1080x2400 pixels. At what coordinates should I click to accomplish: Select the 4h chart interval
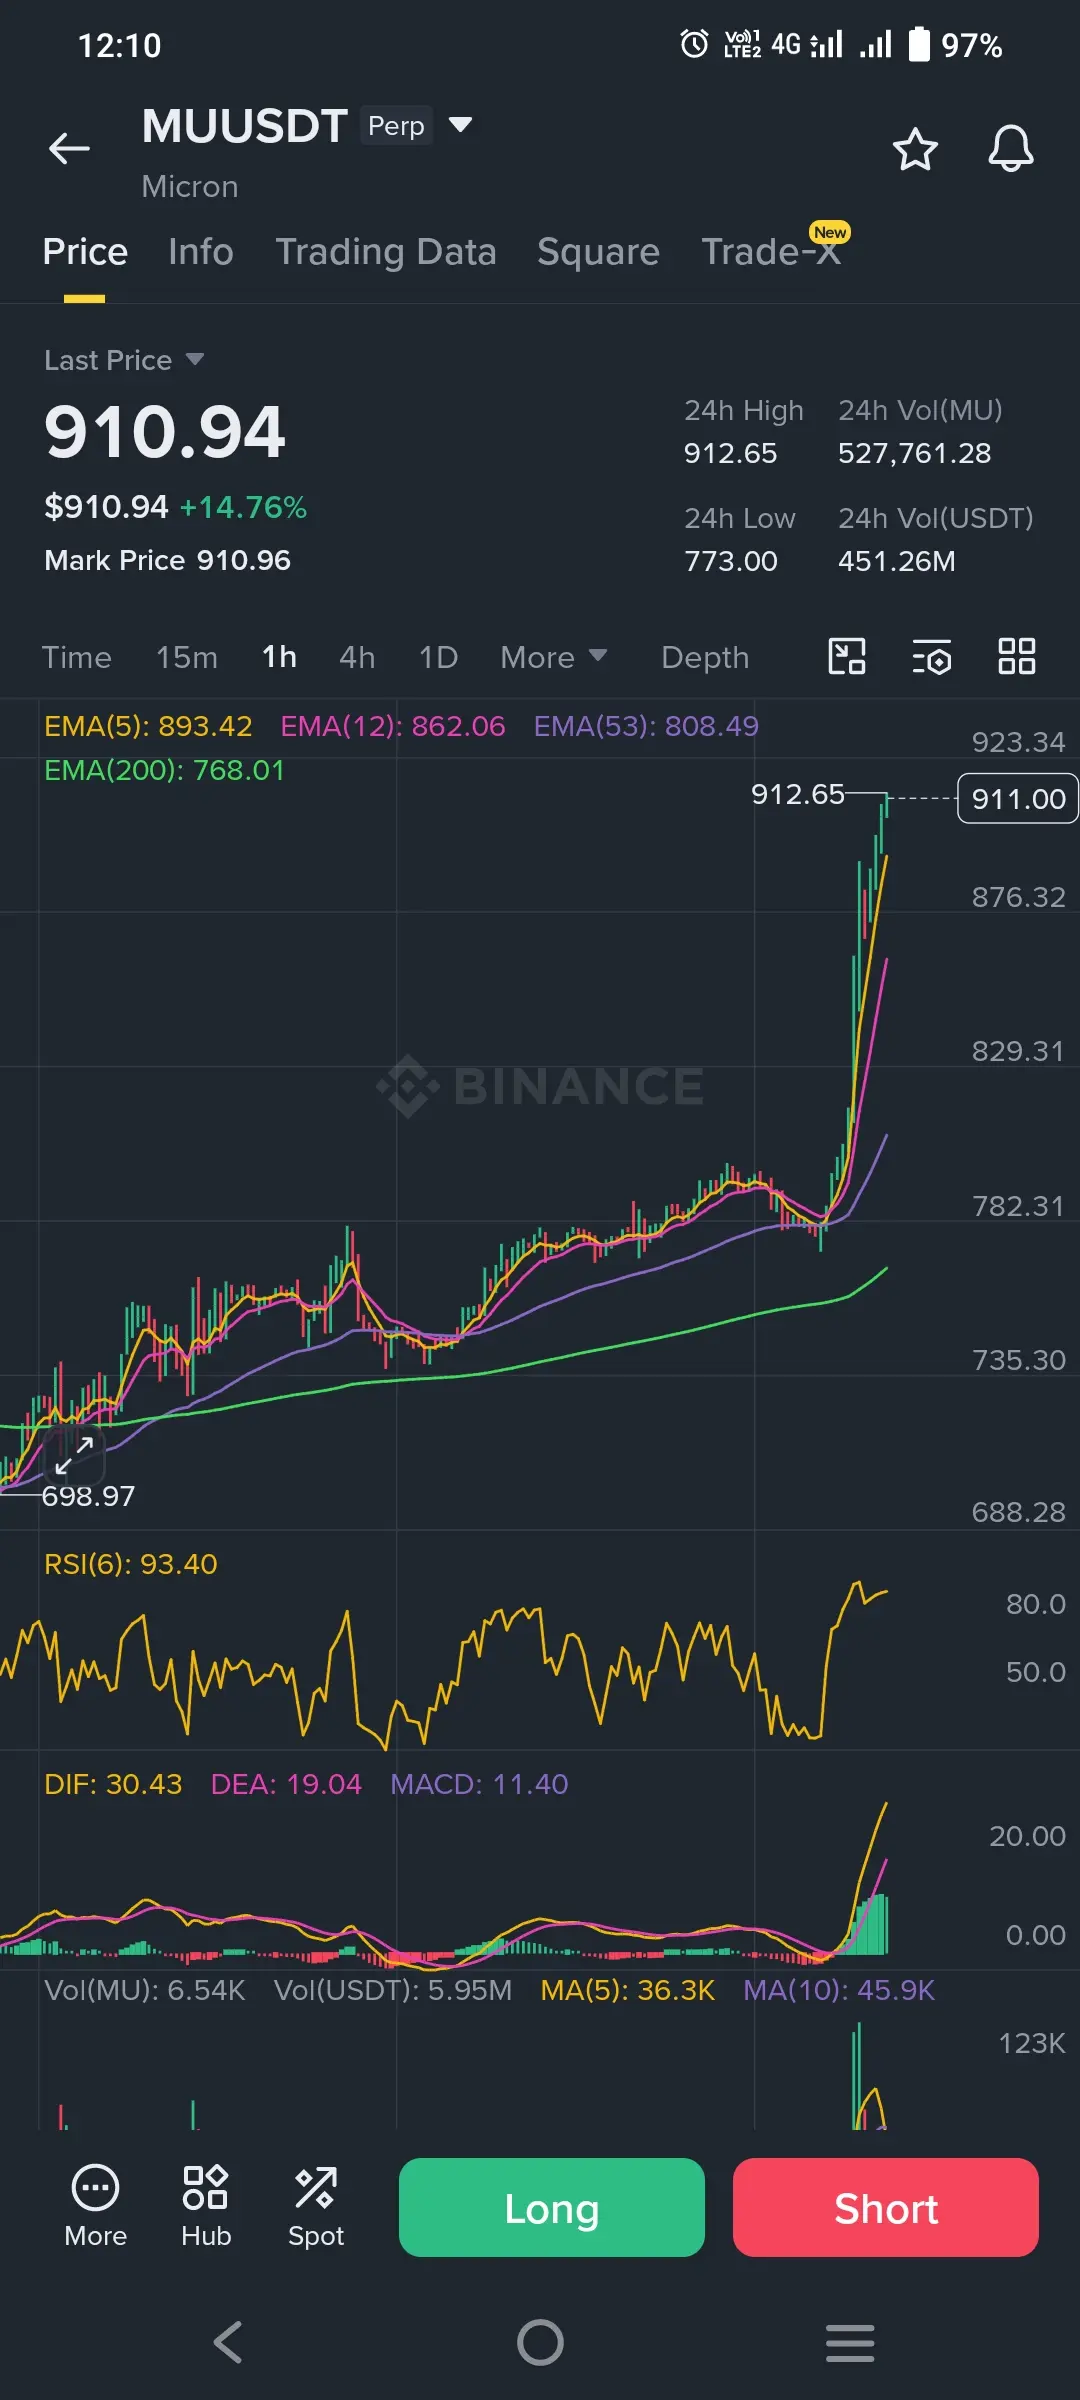coord(357,657)
